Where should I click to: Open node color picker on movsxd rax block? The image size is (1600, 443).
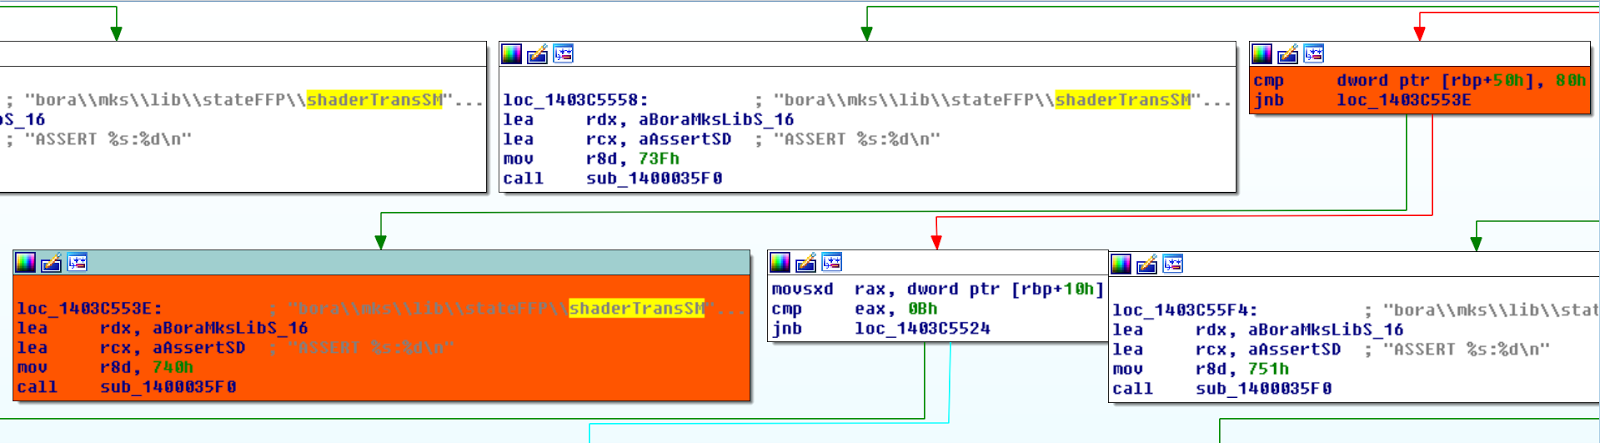click(780, 262)
